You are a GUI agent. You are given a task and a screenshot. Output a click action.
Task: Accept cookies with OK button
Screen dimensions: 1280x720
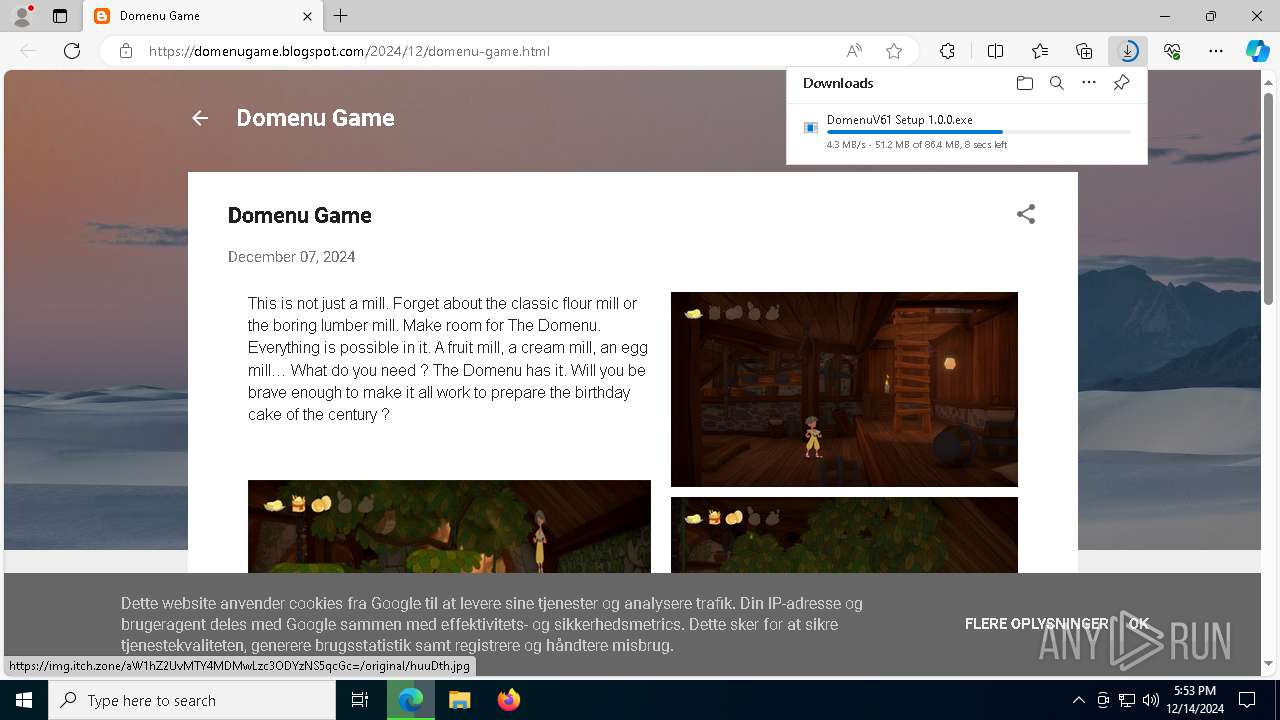pyautogui.click(x=1139, y=624)
